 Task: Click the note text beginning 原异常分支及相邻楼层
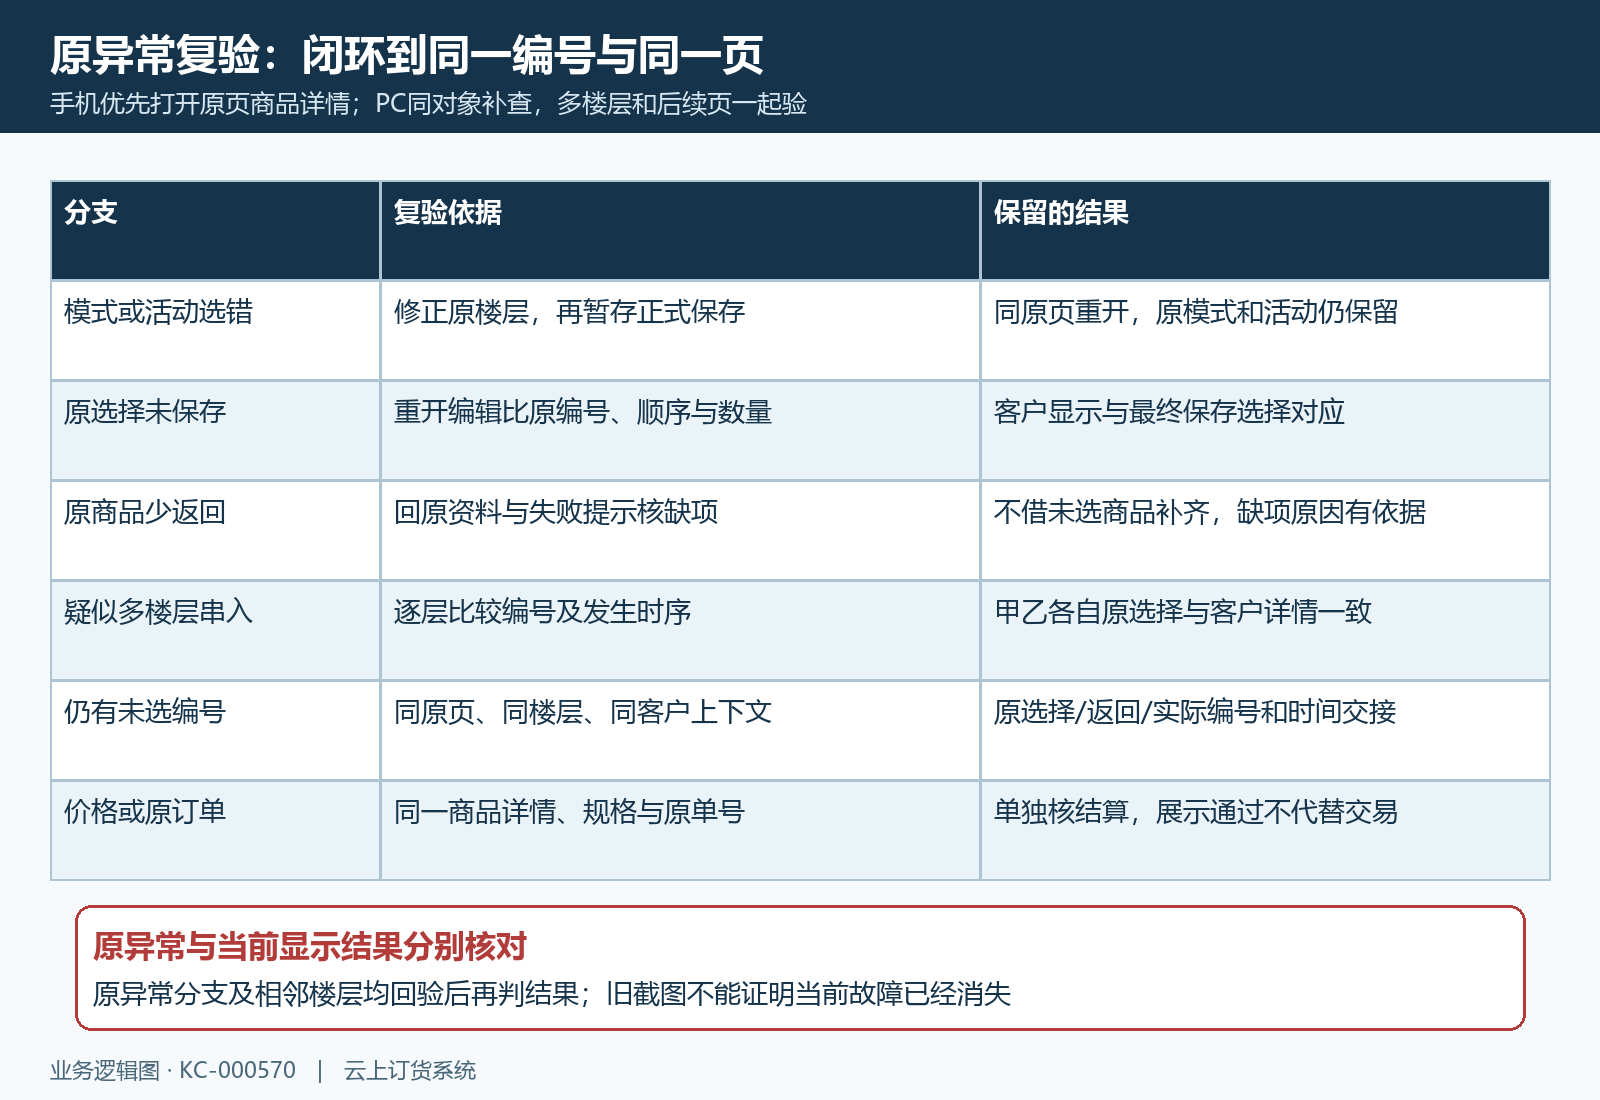pos(552,994)
